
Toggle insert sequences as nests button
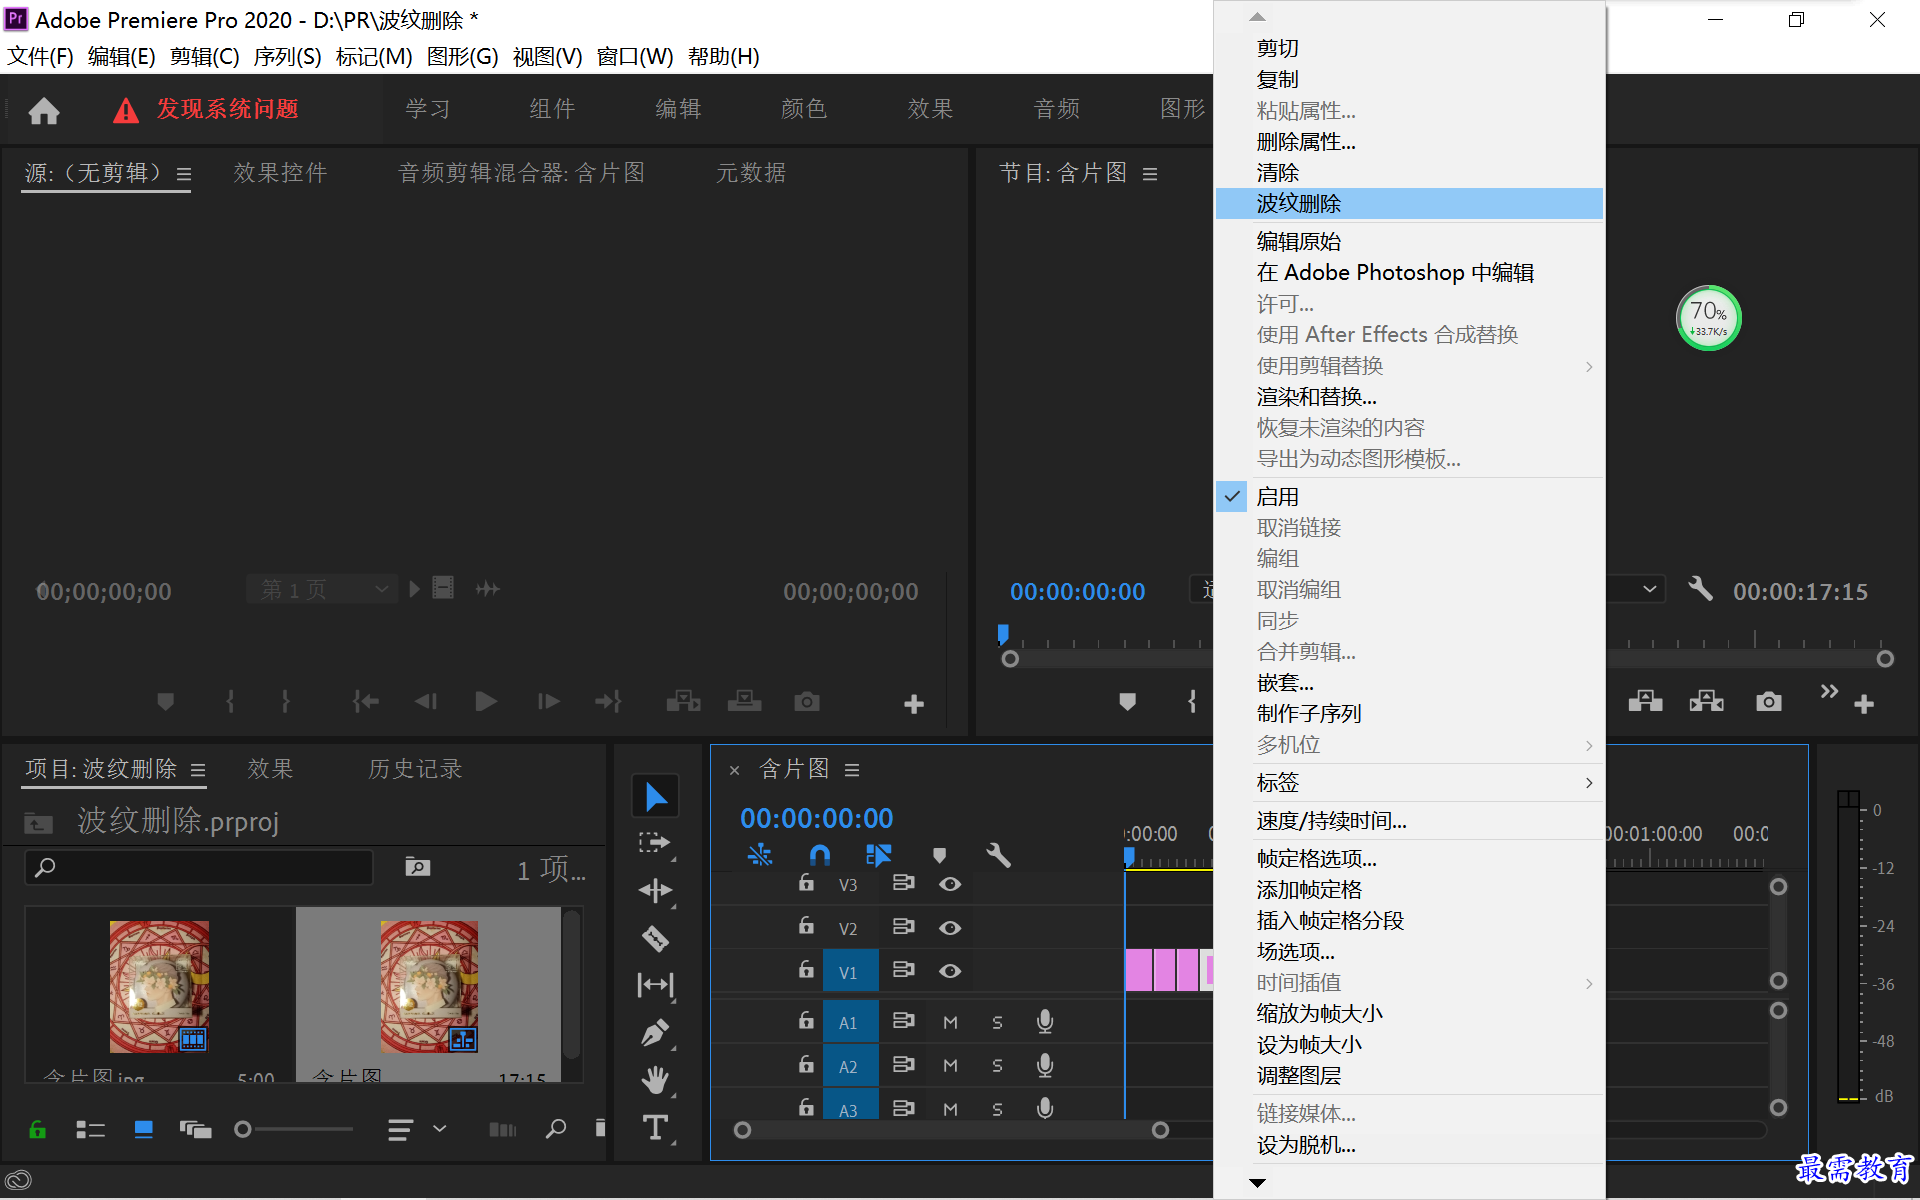tap(760, 855)
